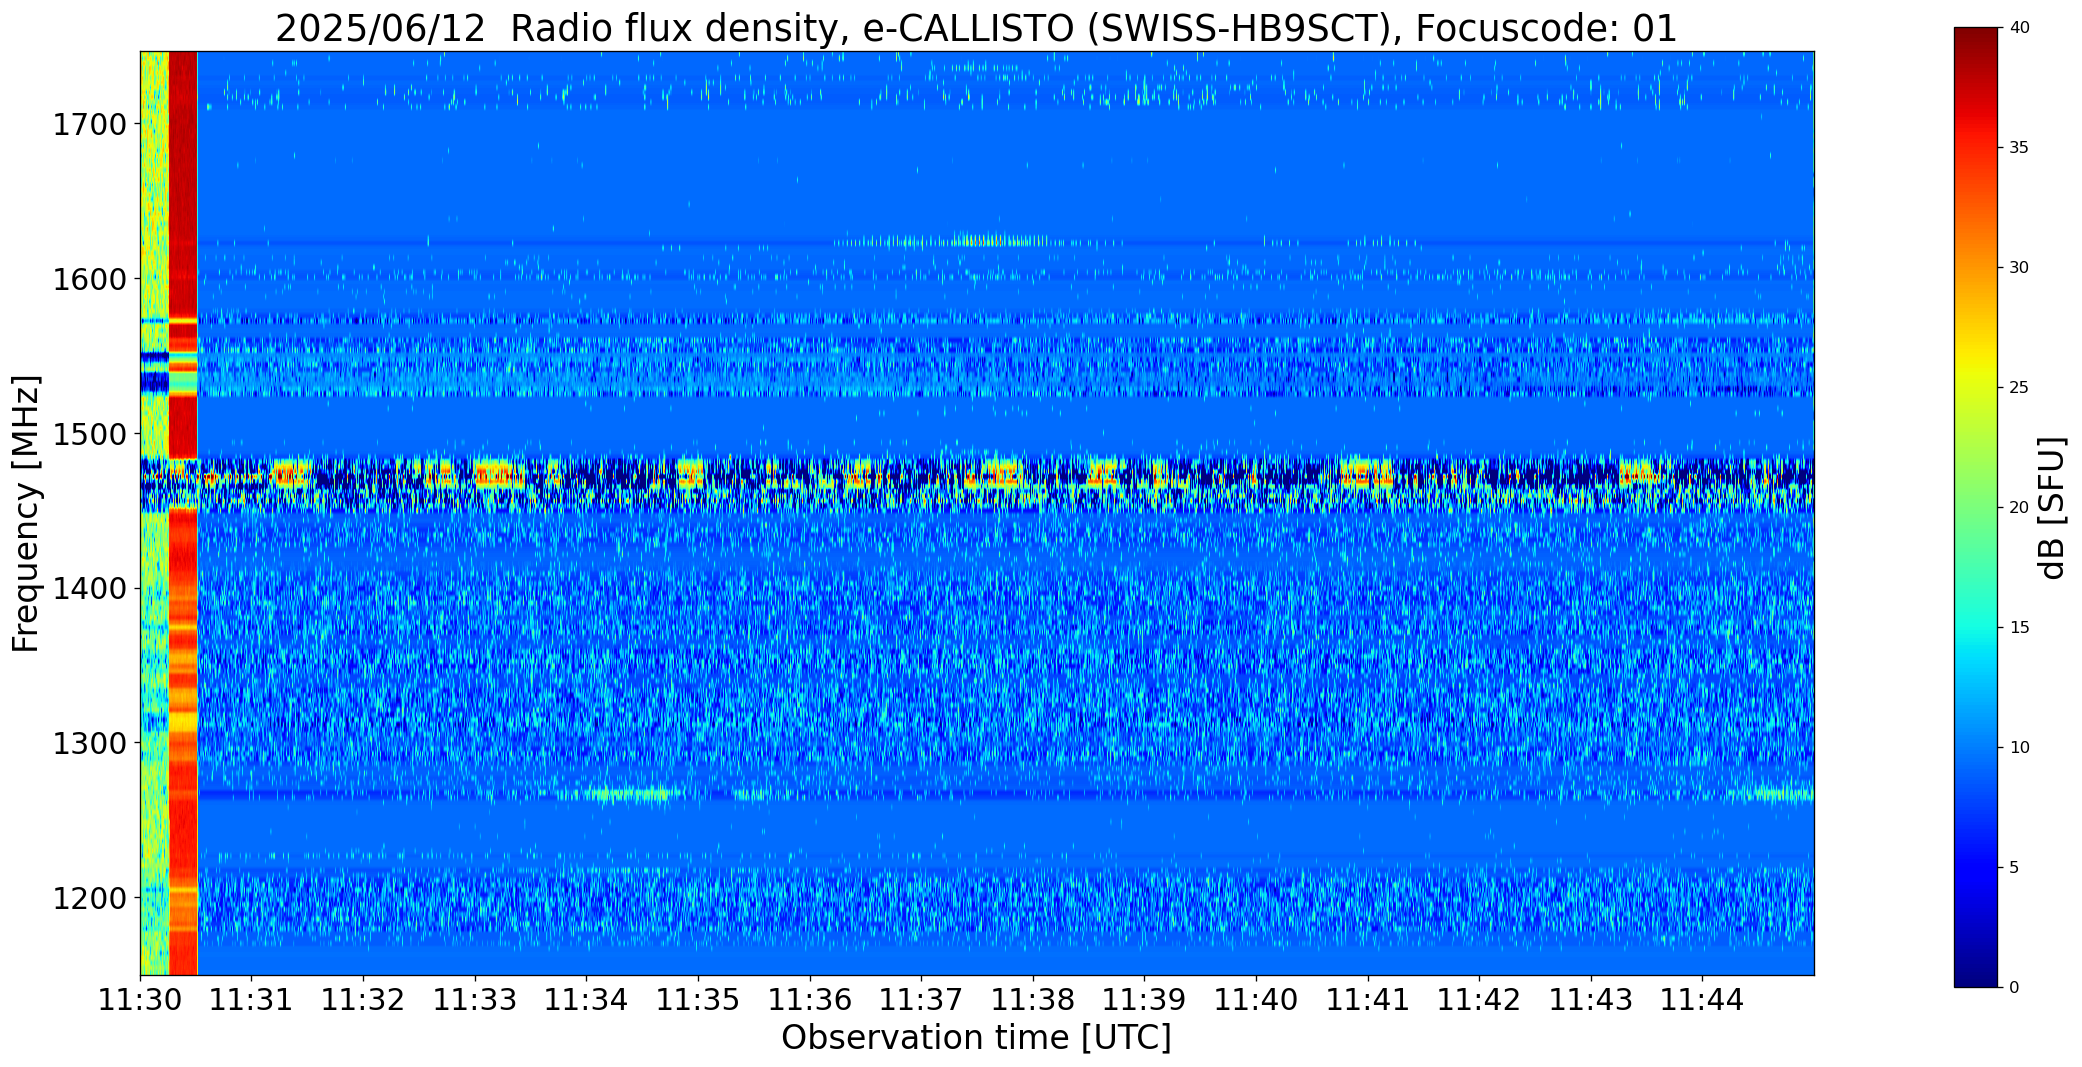
Task: Click the 'dB [SFU]' colorbar label
Action: 2052,508
